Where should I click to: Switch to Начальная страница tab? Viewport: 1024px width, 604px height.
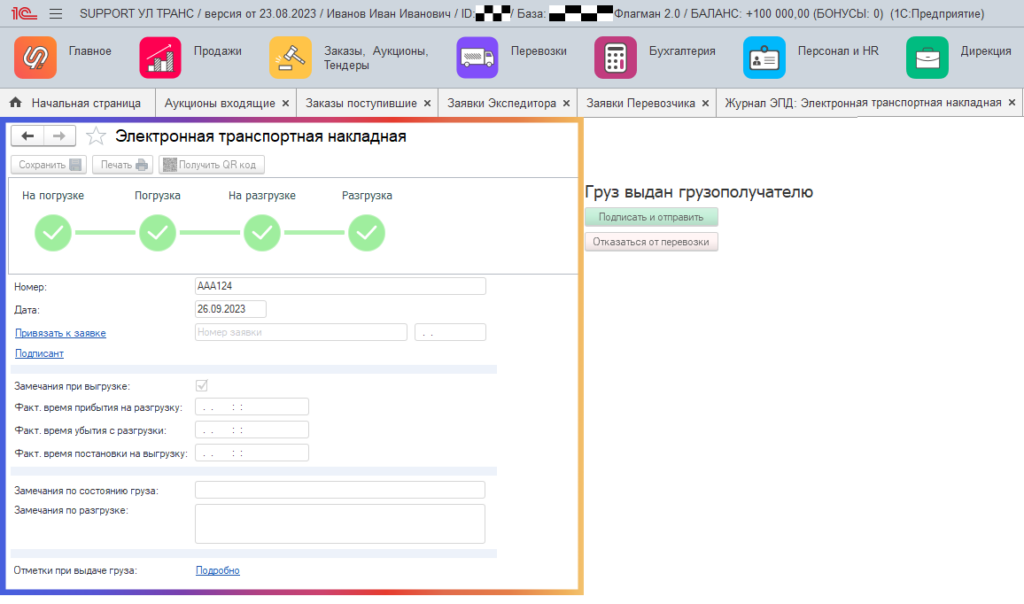click(78, 103)
